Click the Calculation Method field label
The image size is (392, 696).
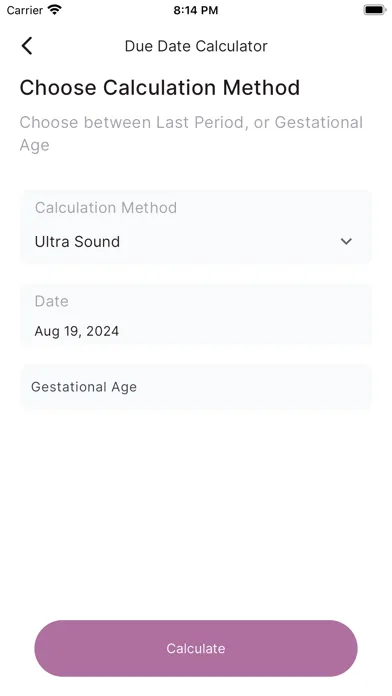tap(106, 208)
